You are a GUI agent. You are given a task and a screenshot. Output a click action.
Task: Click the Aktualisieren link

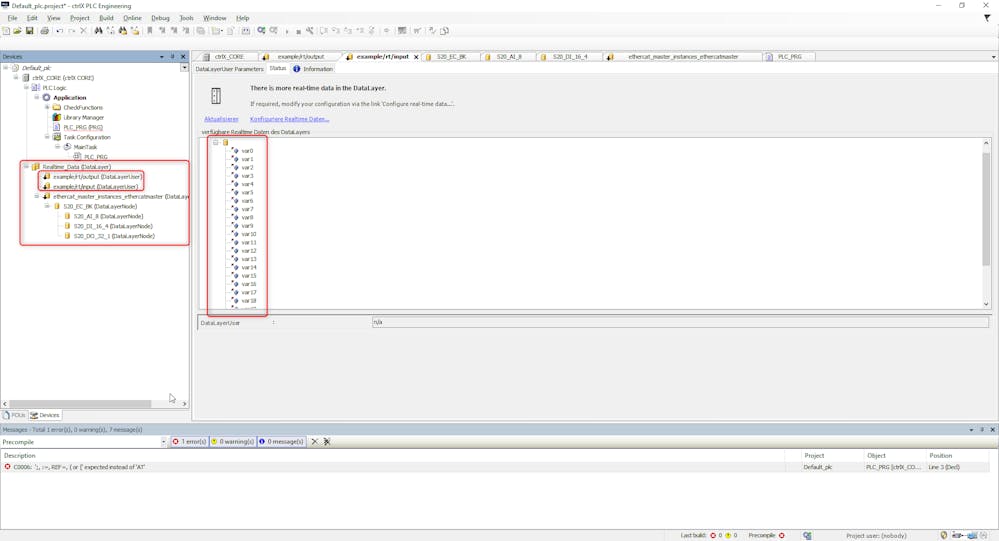click(221, 119)
